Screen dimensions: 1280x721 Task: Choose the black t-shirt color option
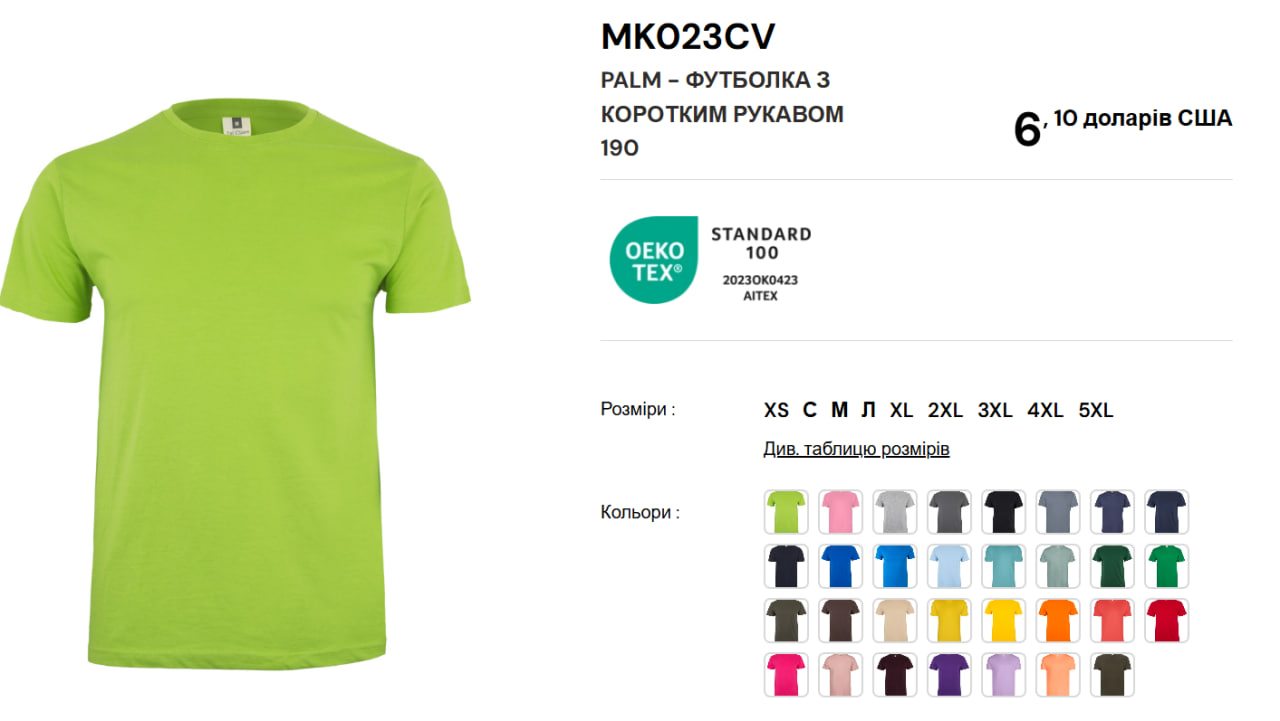tap(1003, 512)
